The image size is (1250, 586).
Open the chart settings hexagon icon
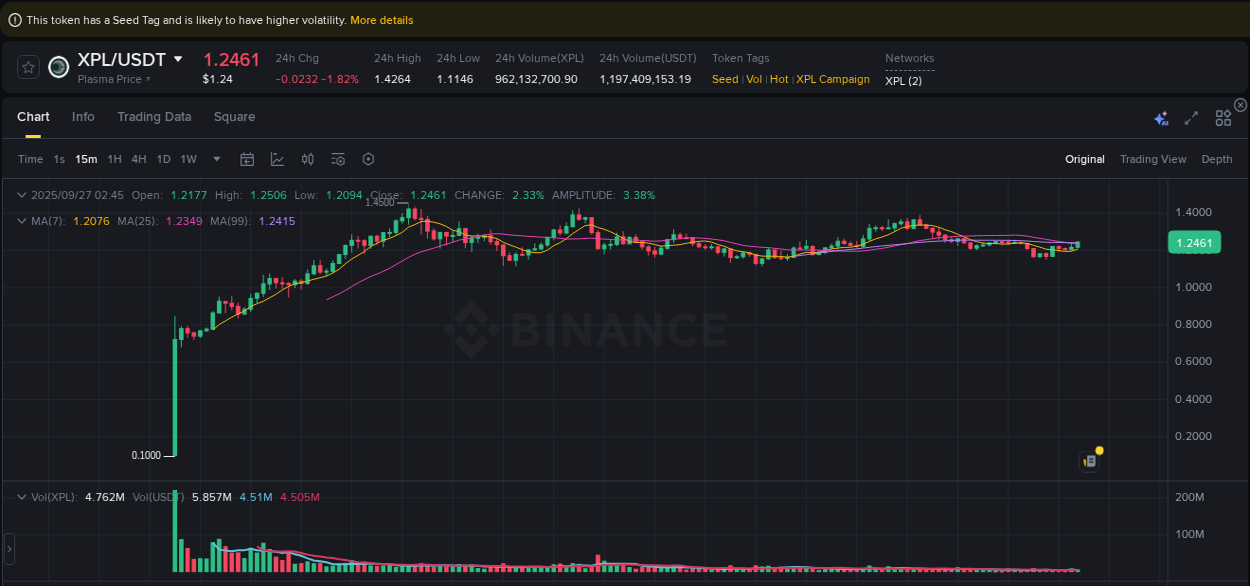pyautogui.click(x=368, y=159)
